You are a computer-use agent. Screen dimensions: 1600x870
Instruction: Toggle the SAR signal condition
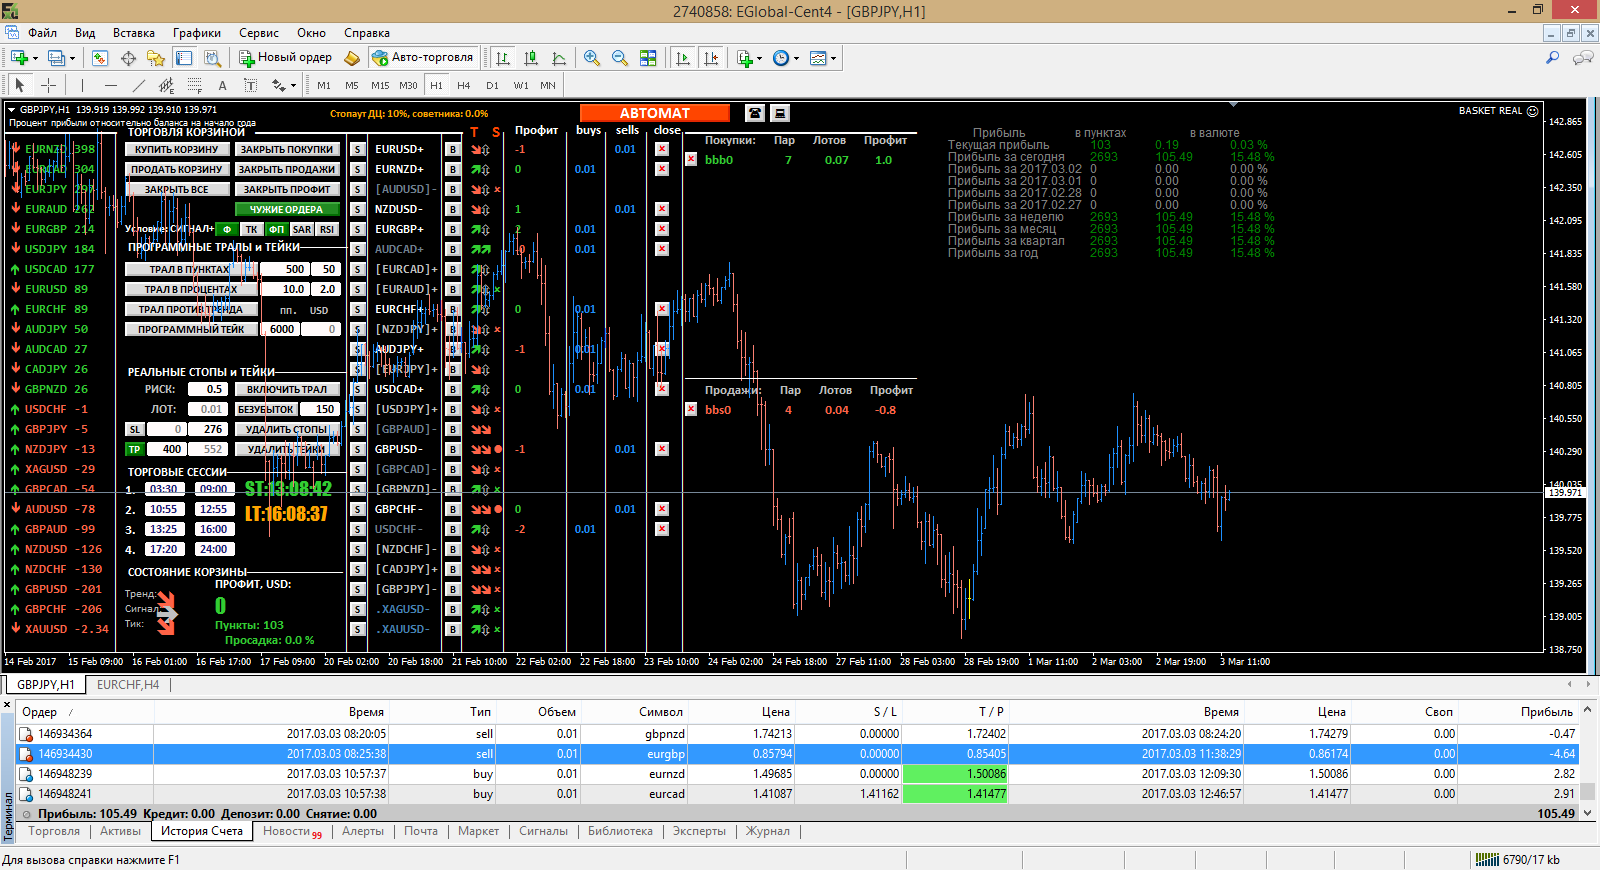(302, 229)
